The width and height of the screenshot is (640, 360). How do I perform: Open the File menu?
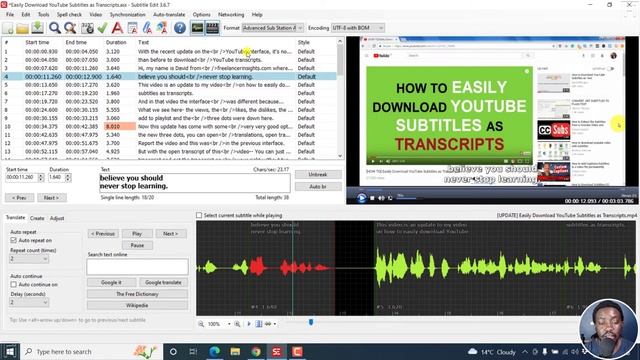(x=10, y=15)
